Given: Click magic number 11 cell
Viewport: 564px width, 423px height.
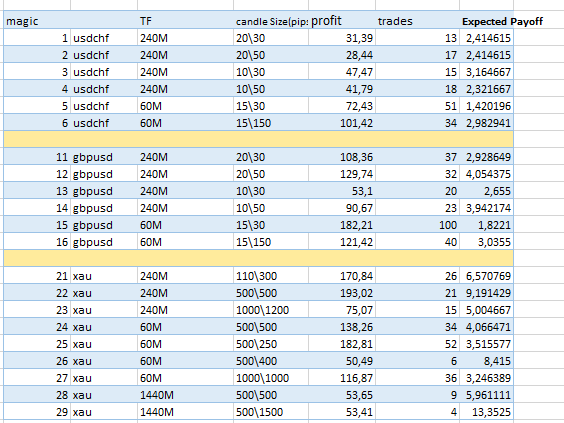Looking at the screenshot, I should [x=37, y=157].
